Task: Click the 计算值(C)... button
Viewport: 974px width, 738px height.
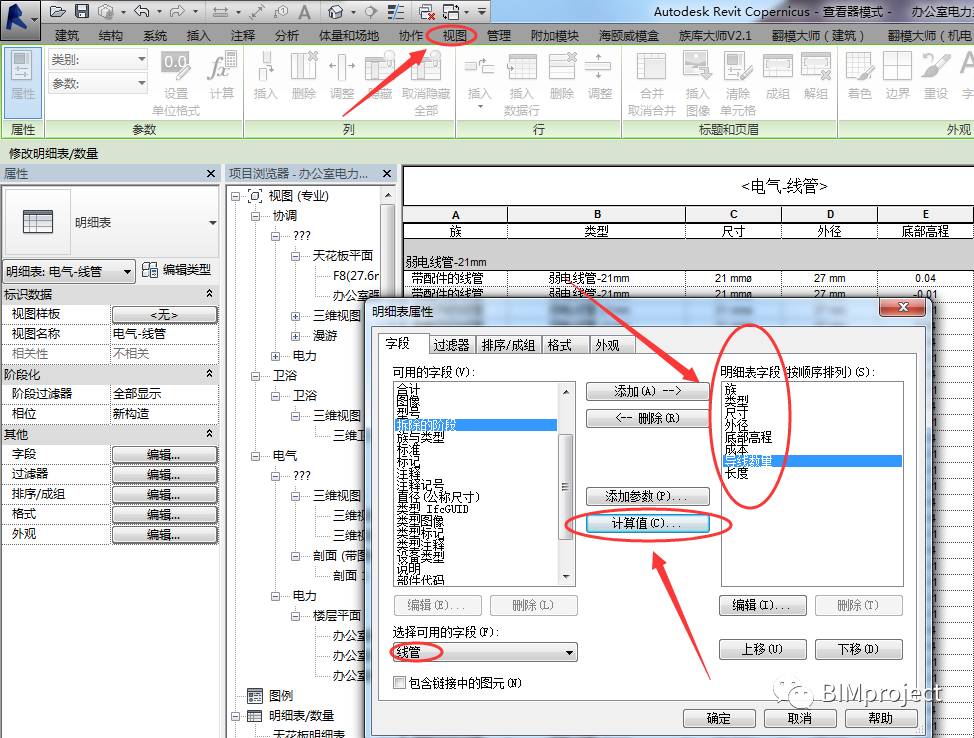Action: (x=647, y=523)
